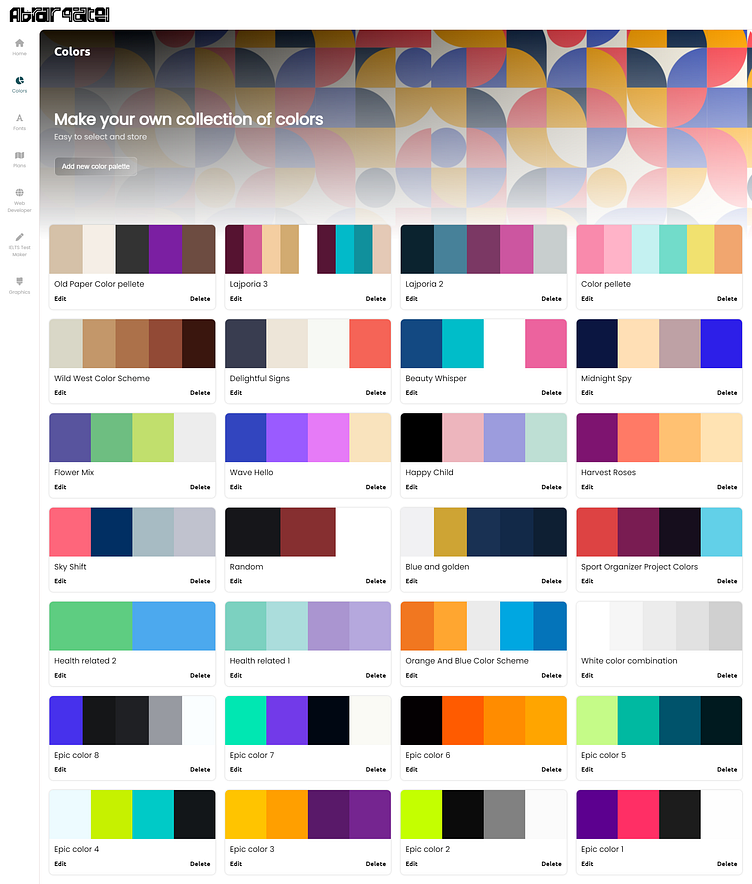The width and height of the screenshot is (752, 884).
Task: Delete the Happy Child palette
Action: [x=551, y=487]
